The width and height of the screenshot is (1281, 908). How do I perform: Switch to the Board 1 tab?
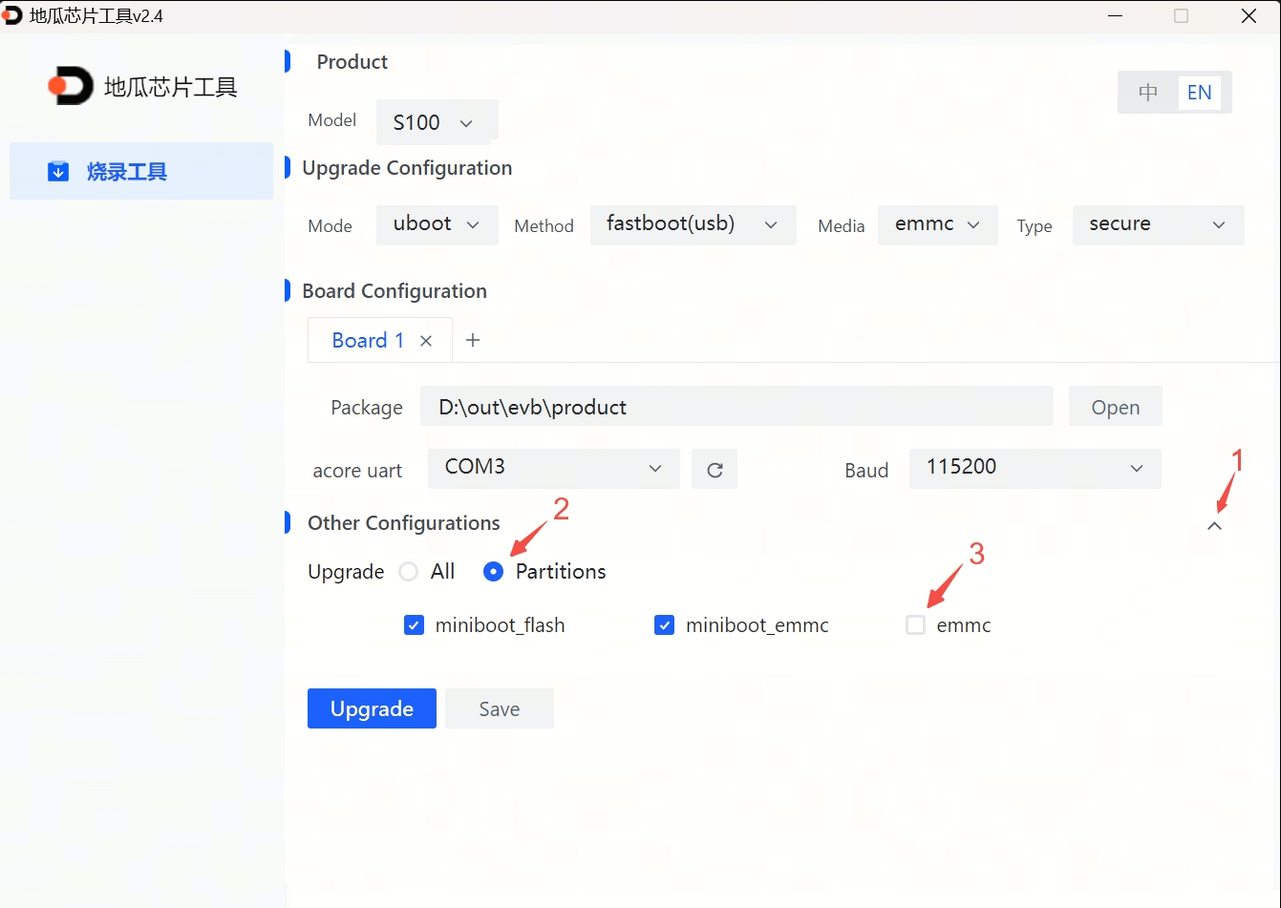(368, 341)
